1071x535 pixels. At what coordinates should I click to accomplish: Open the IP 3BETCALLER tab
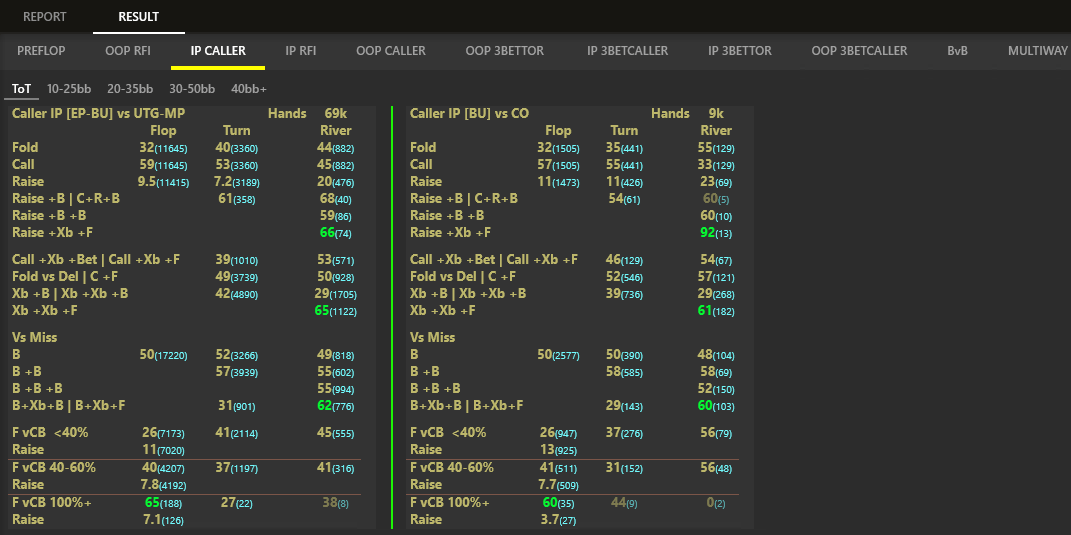pos(627,51)
